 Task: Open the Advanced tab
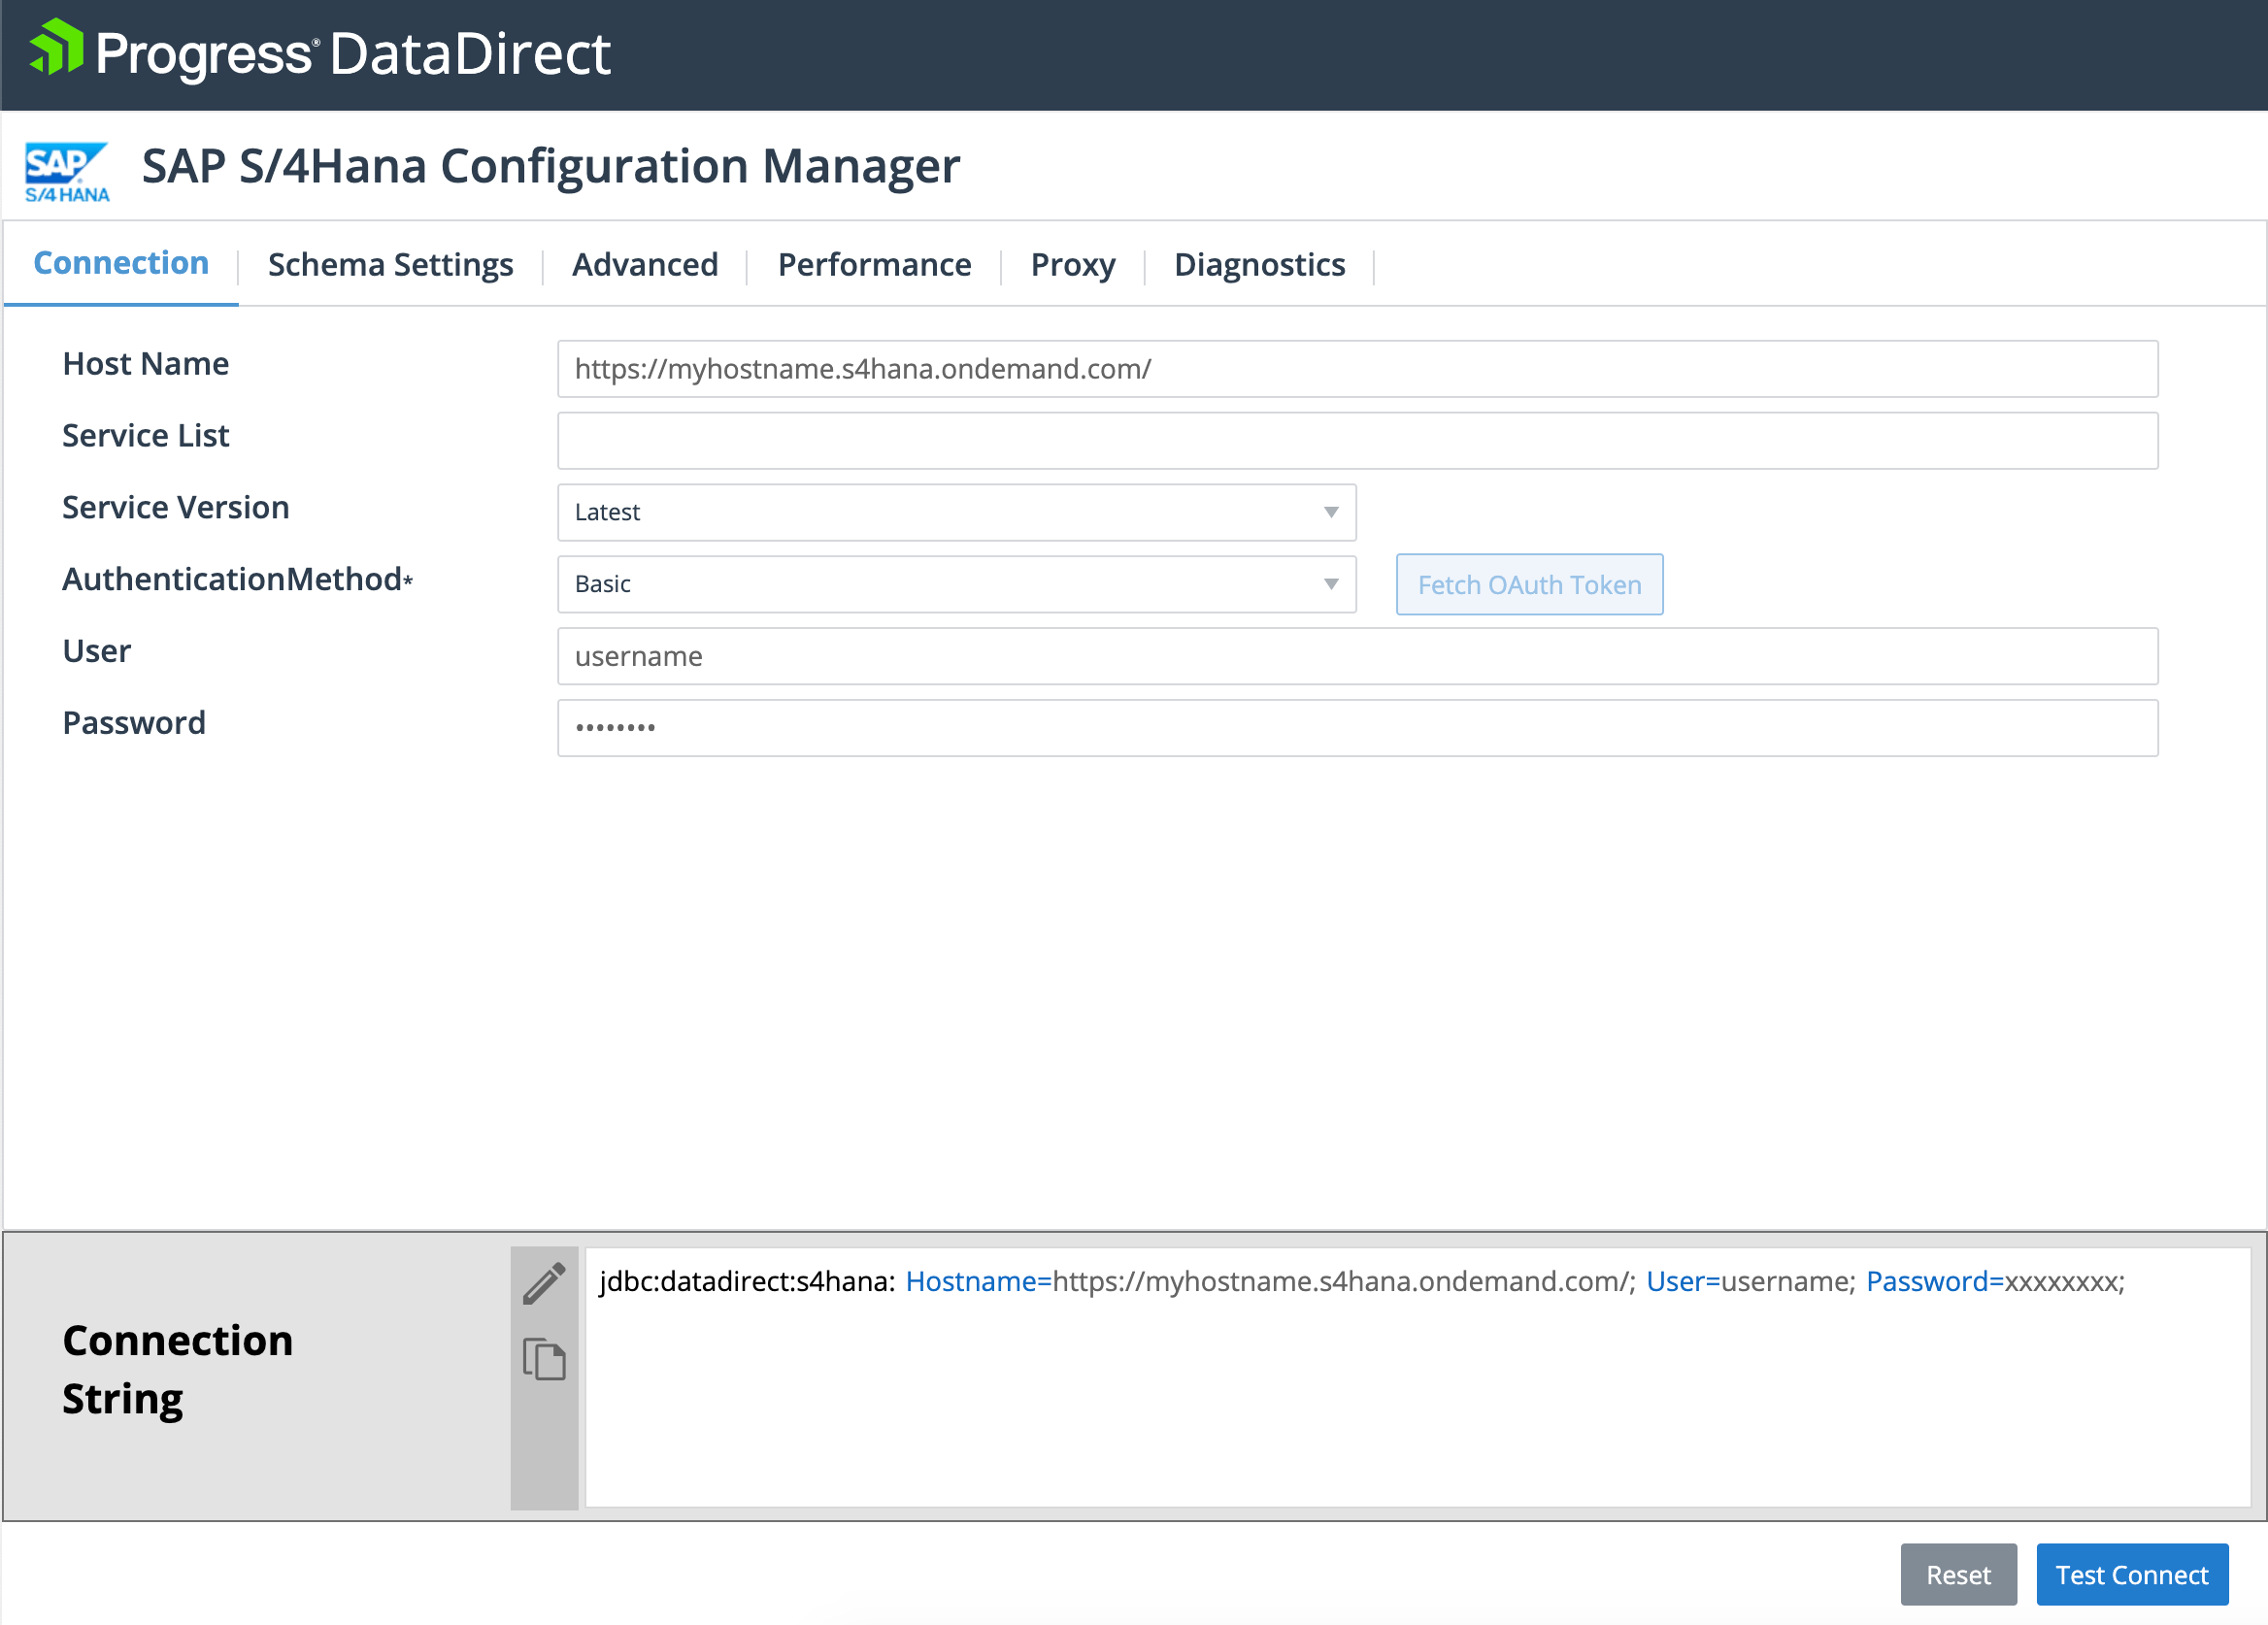pos(645,265)
